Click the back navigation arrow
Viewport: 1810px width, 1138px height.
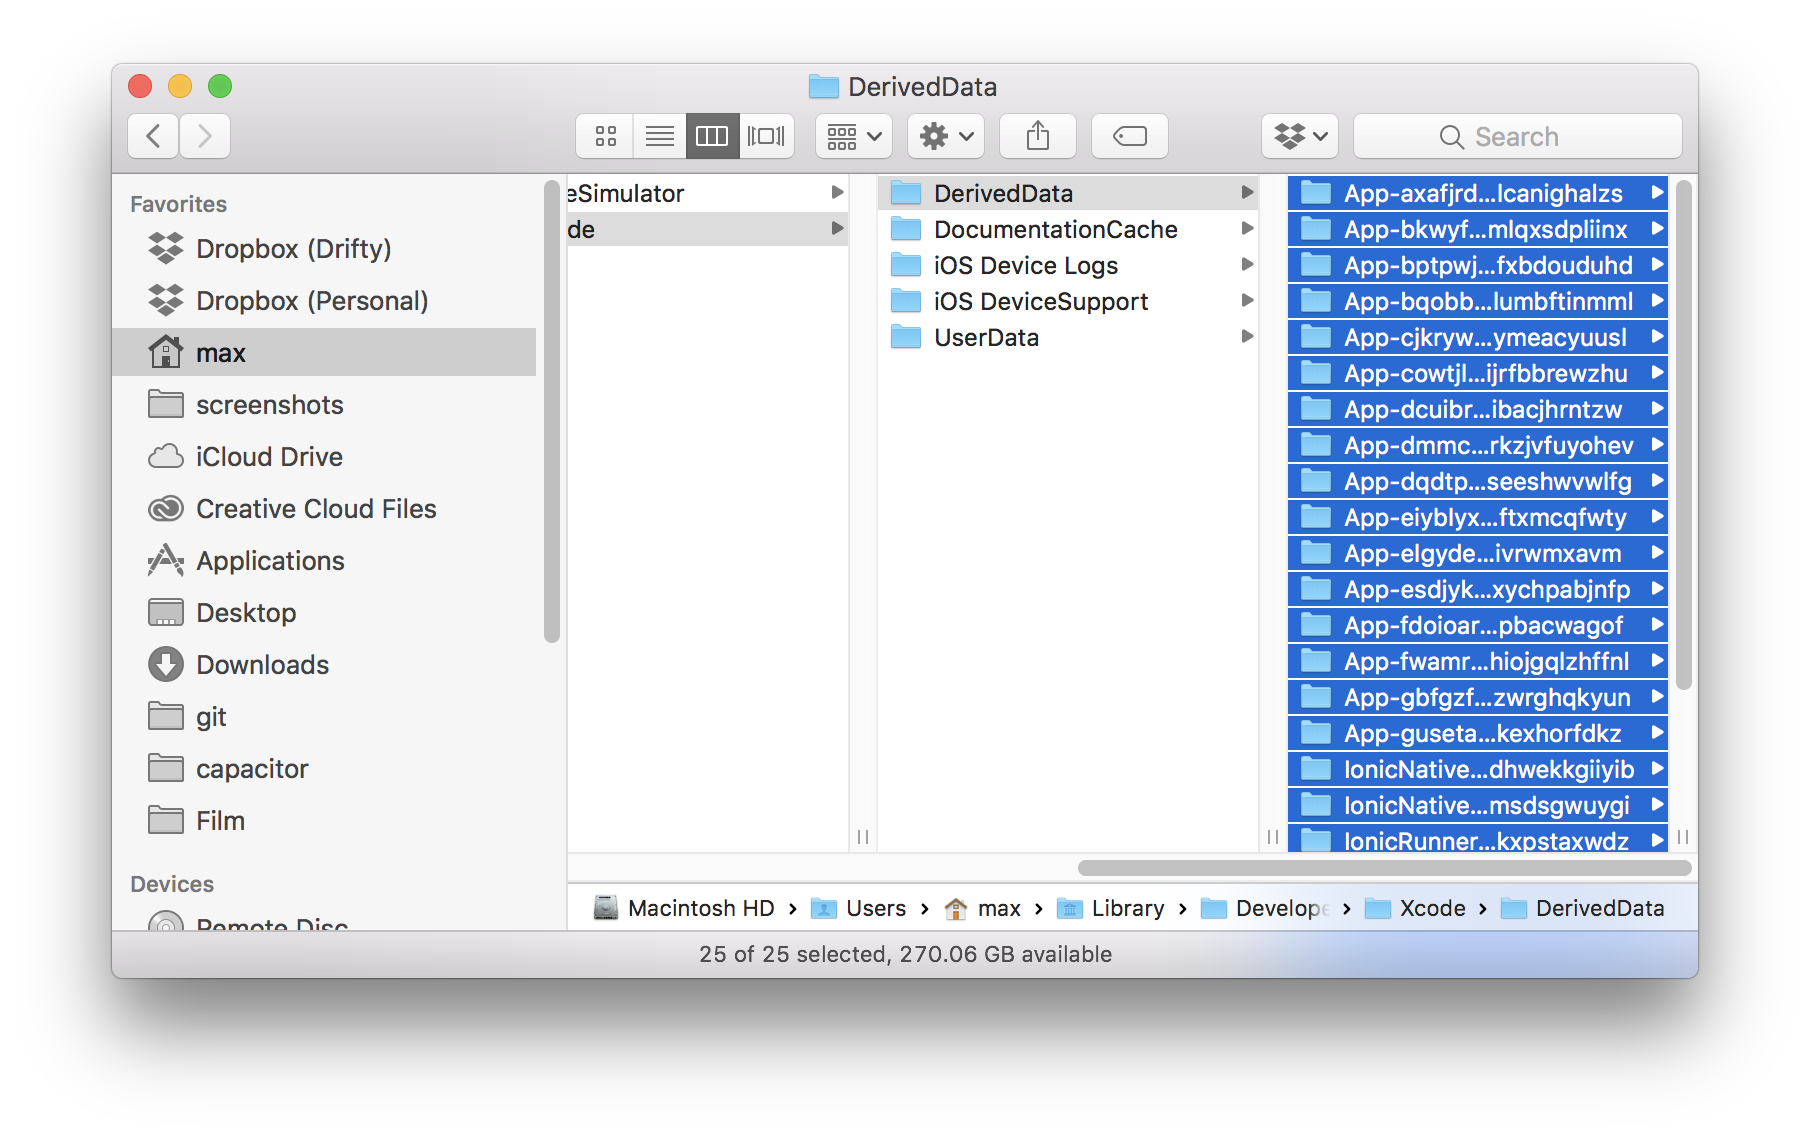coord(152,136)
